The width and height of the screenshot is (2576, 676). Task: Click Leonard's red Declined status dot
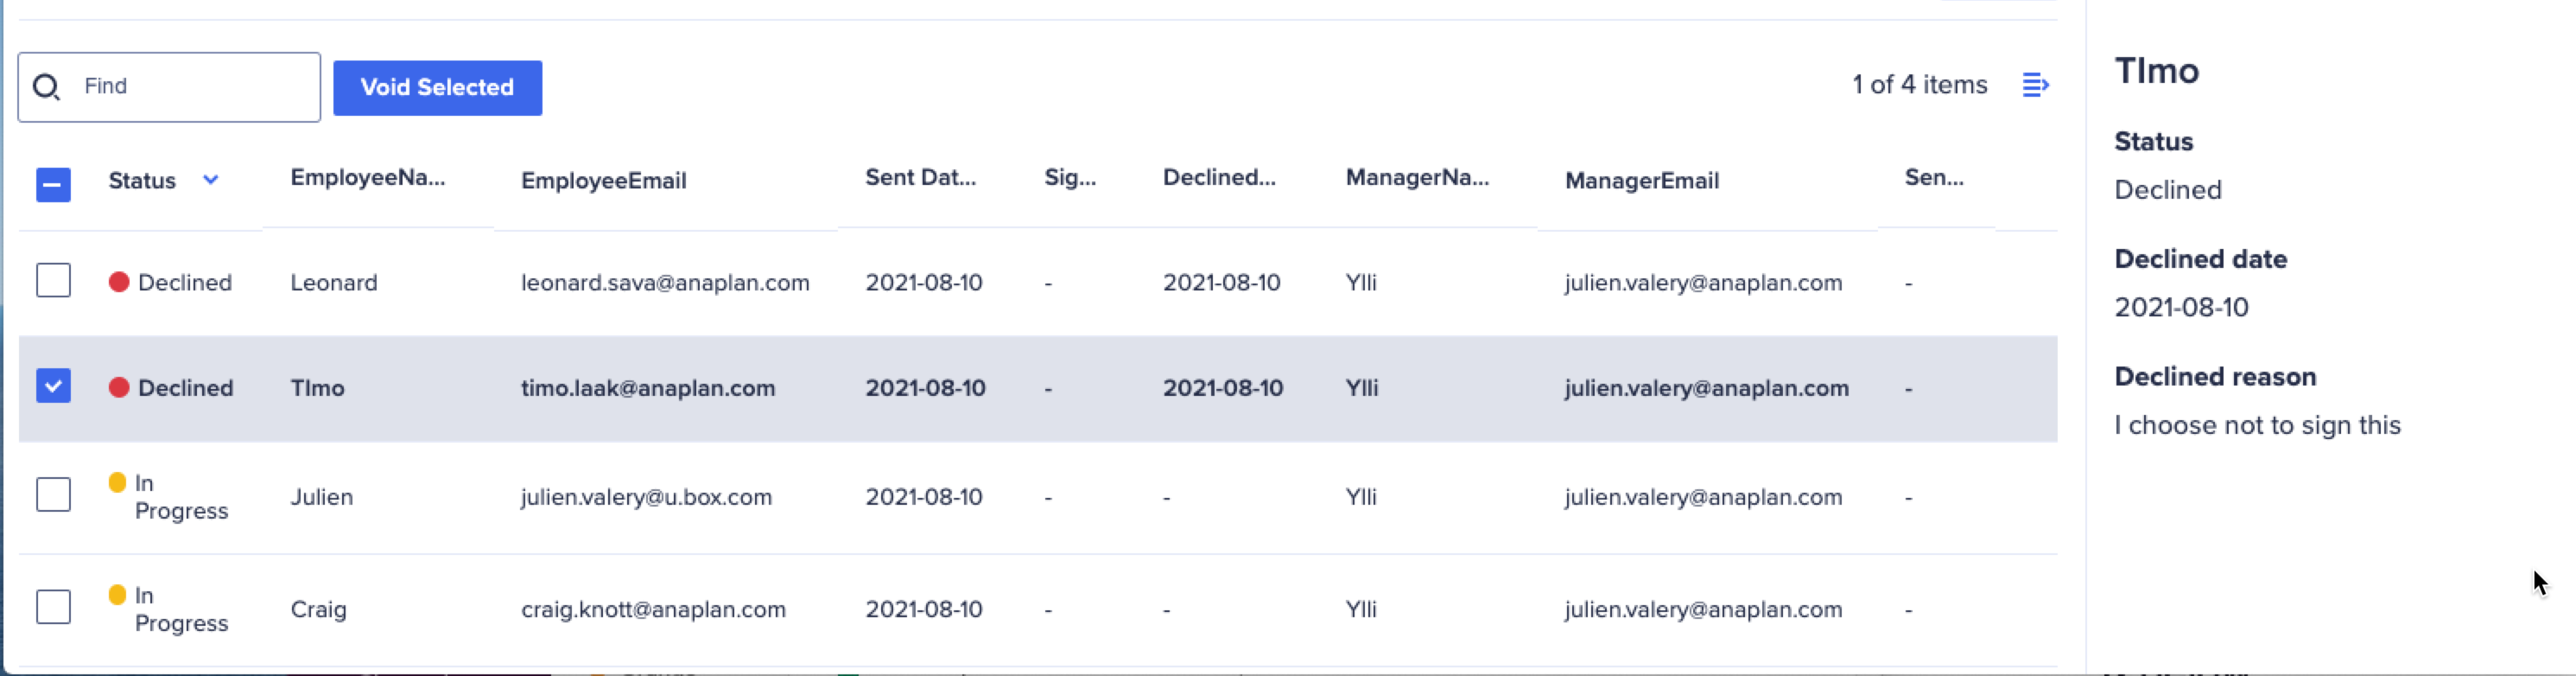click(x=119, y=282)
